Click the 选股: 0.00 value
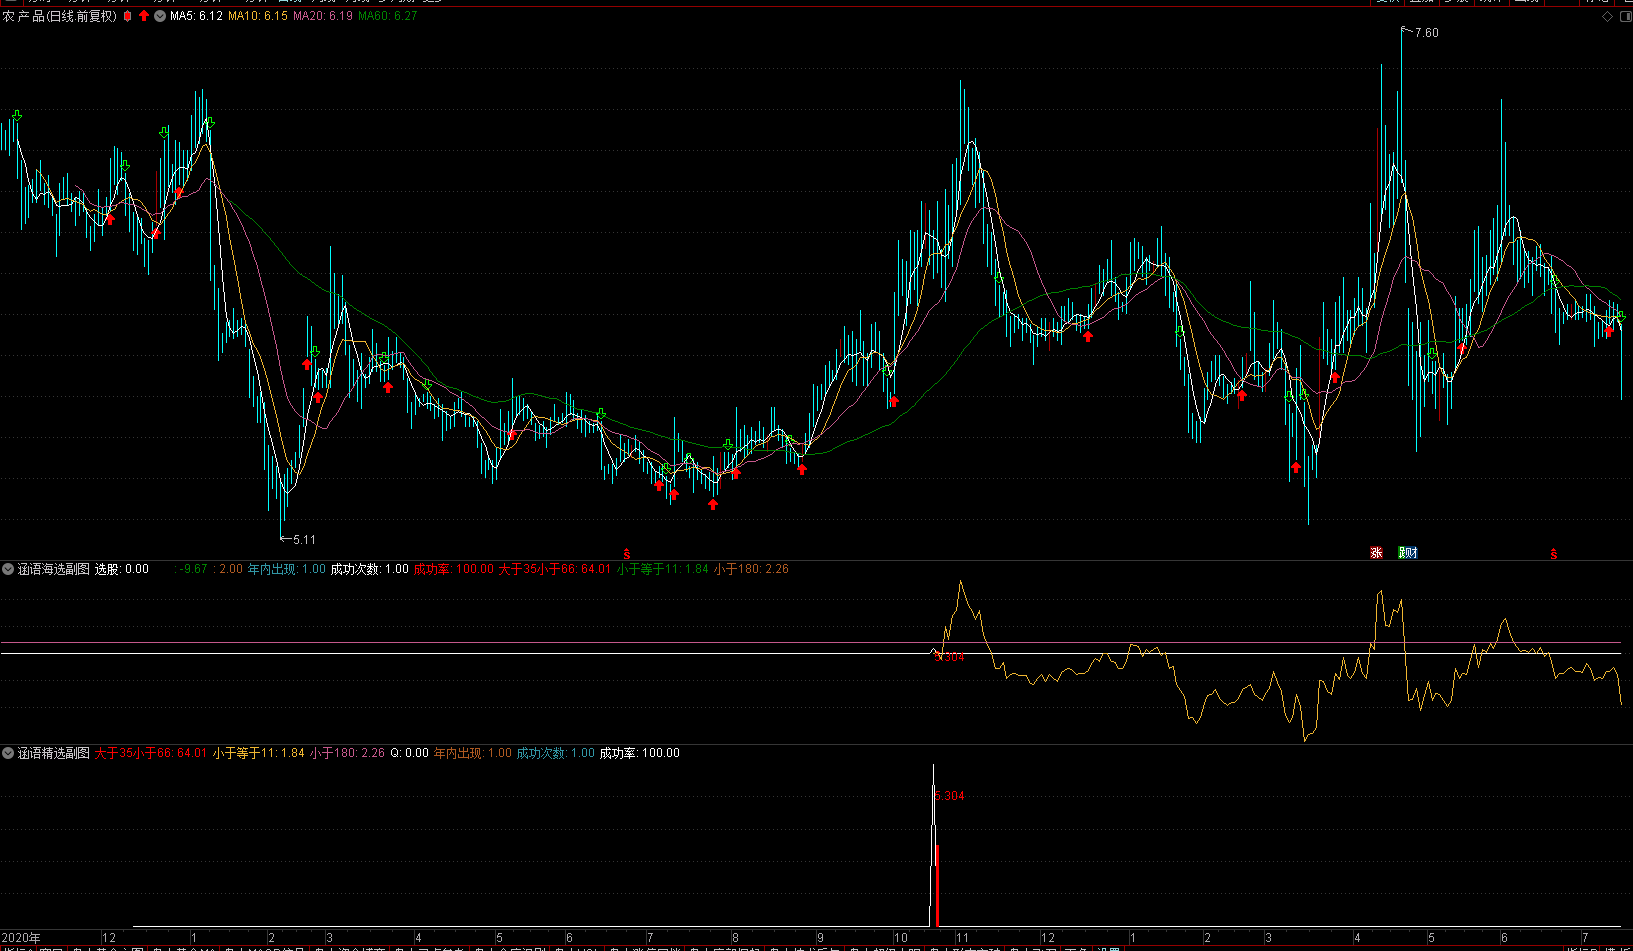 pyautogui.click(x=122, y=569)
